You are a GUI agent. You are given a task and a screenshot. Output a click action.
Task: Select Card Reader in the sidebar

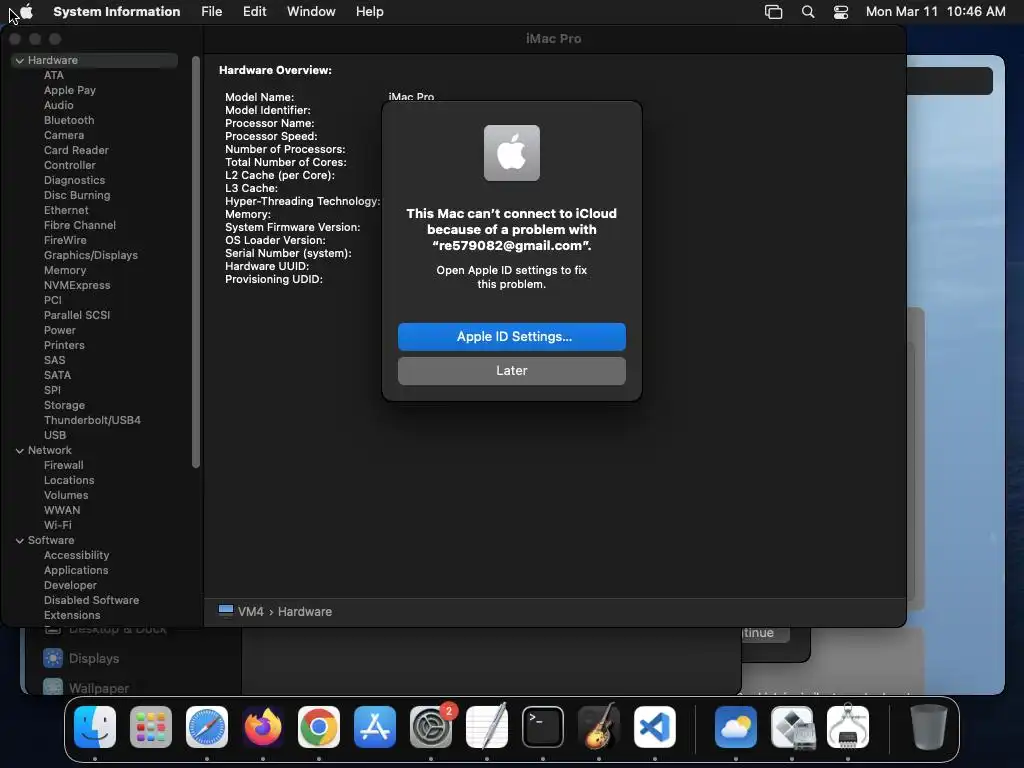point(76,150)
